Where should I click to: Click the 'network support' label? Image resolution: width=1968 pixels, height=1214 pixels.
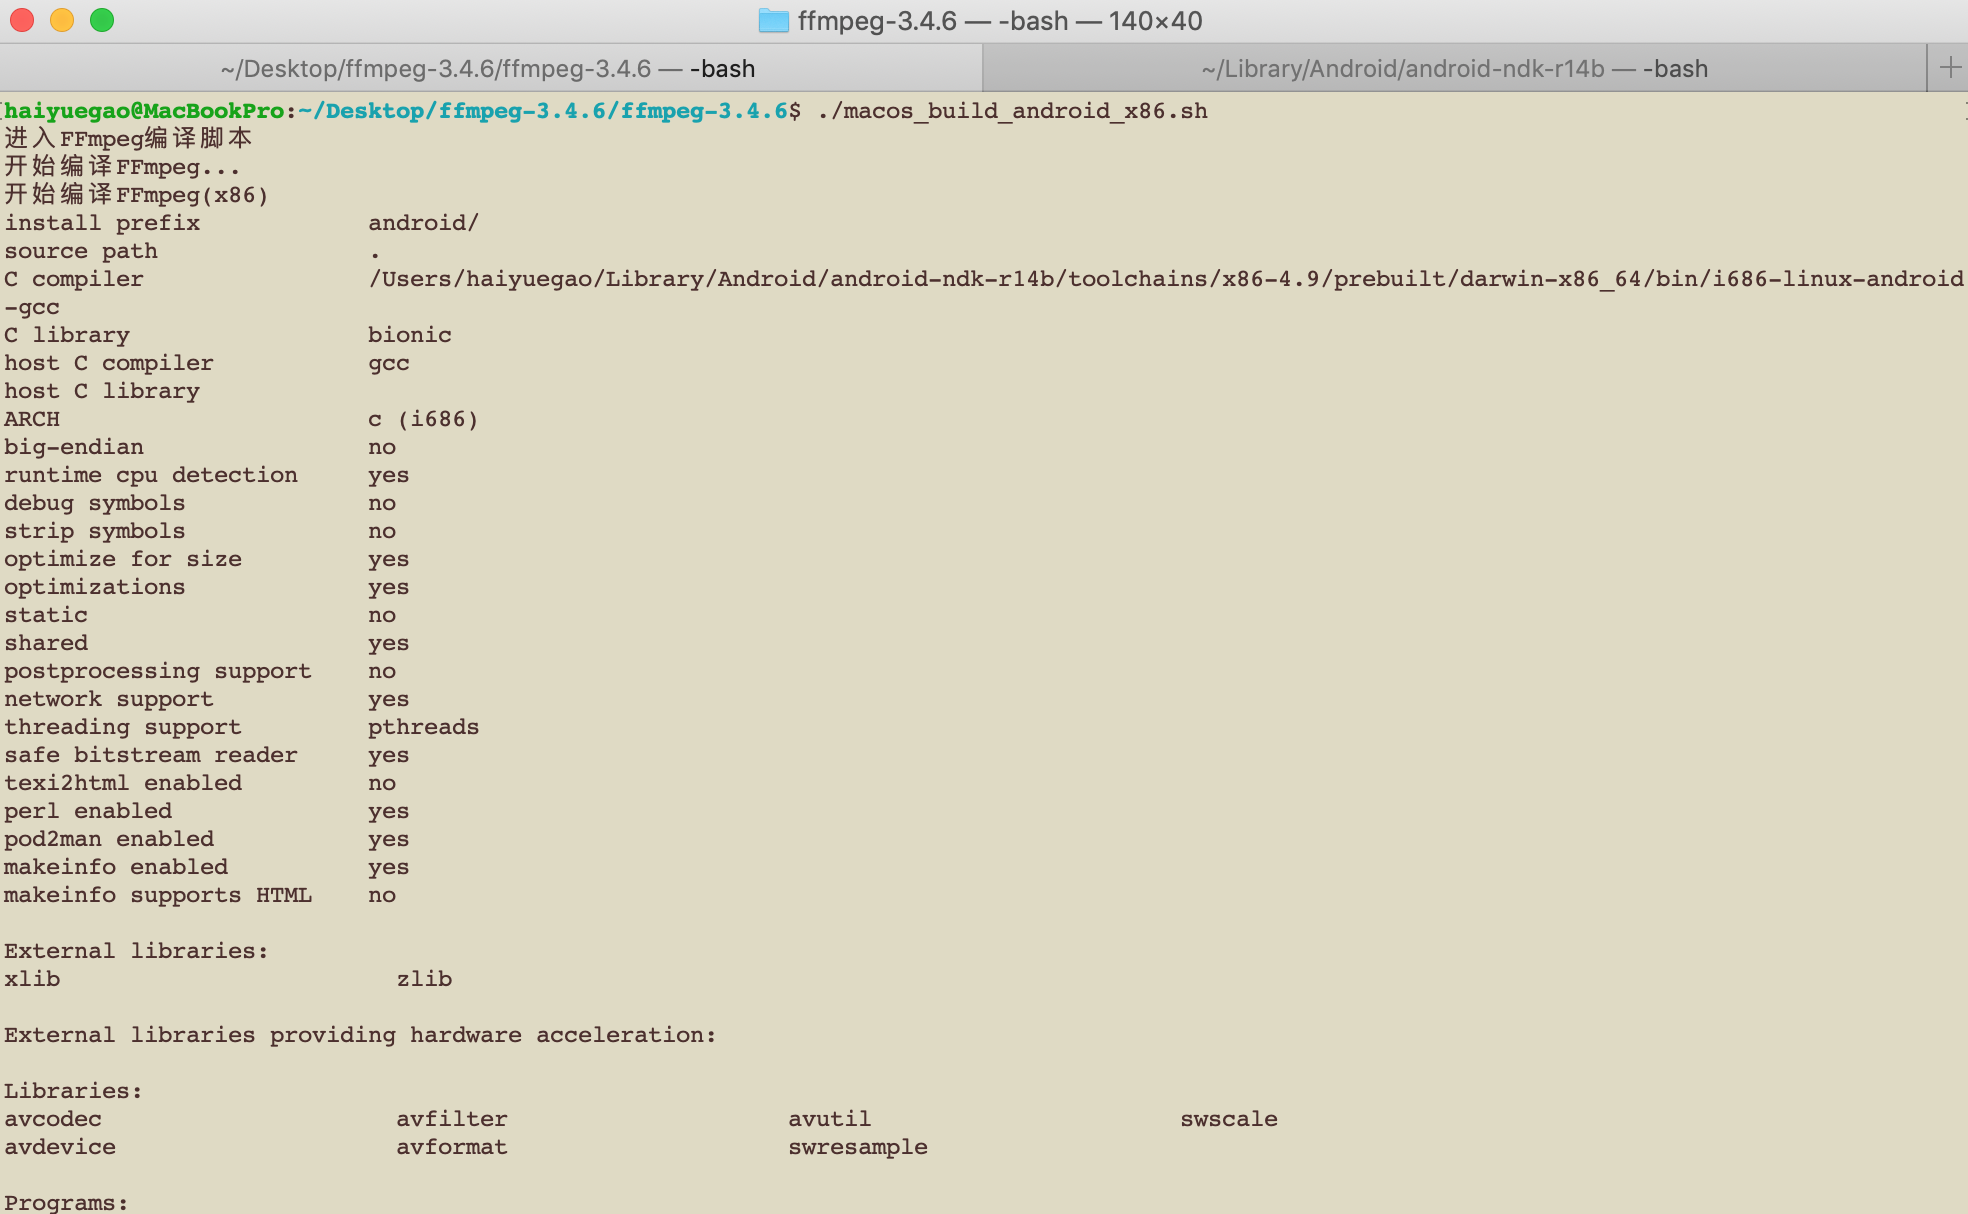click(109, 699)
